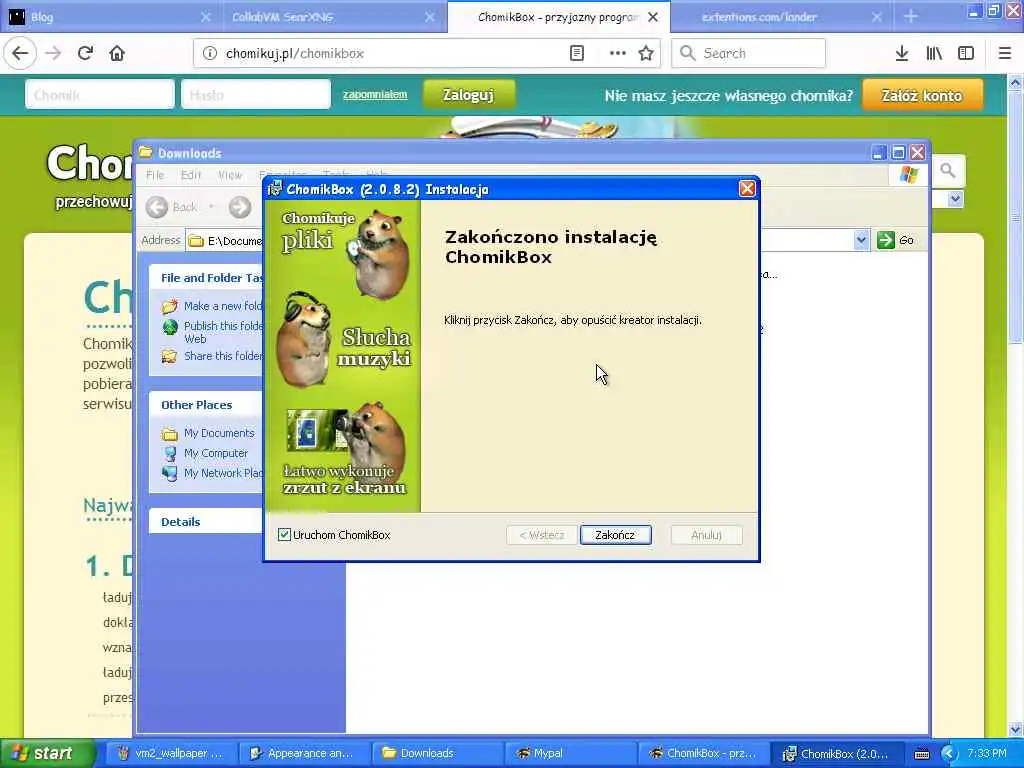Click the orange Załóż konto button

click(921, 95)
